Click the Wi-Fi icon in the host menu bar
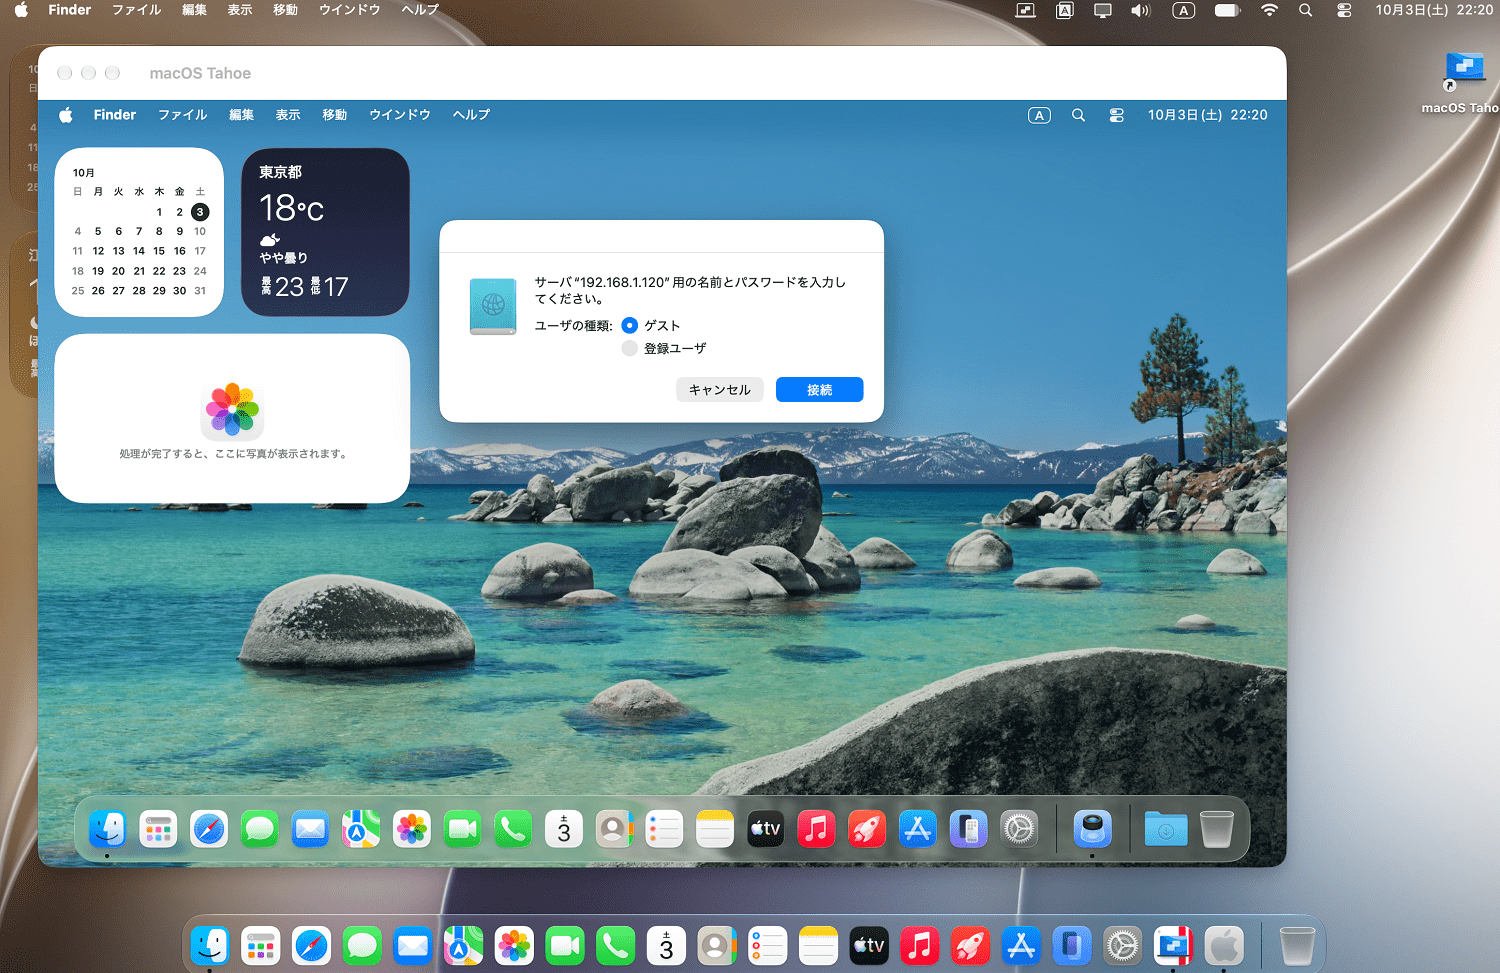 click(1269, 10)
